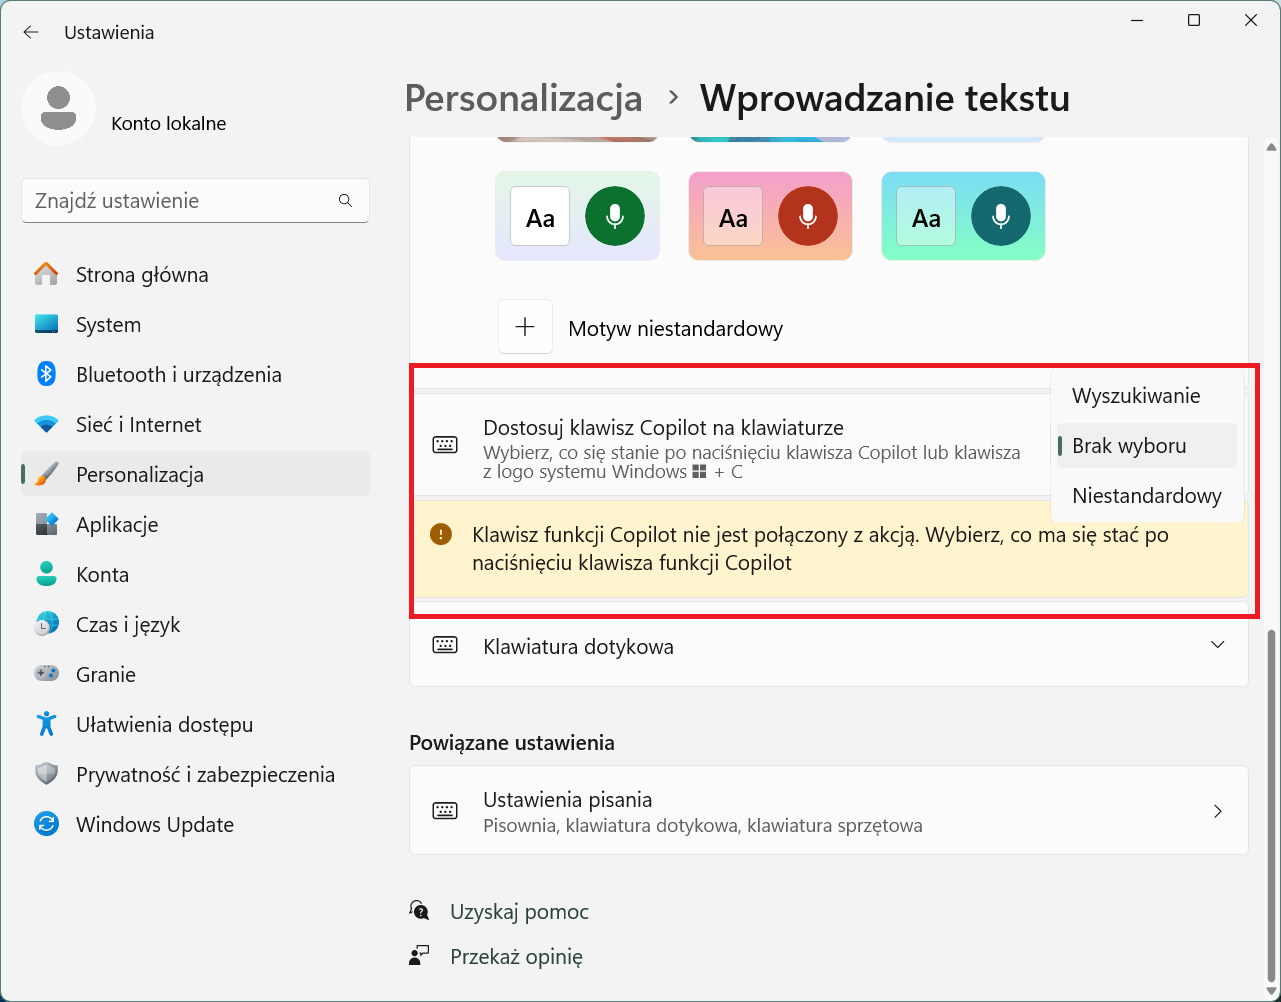Open Granie settings category
1281x1002 pixels.
(195, 674)
